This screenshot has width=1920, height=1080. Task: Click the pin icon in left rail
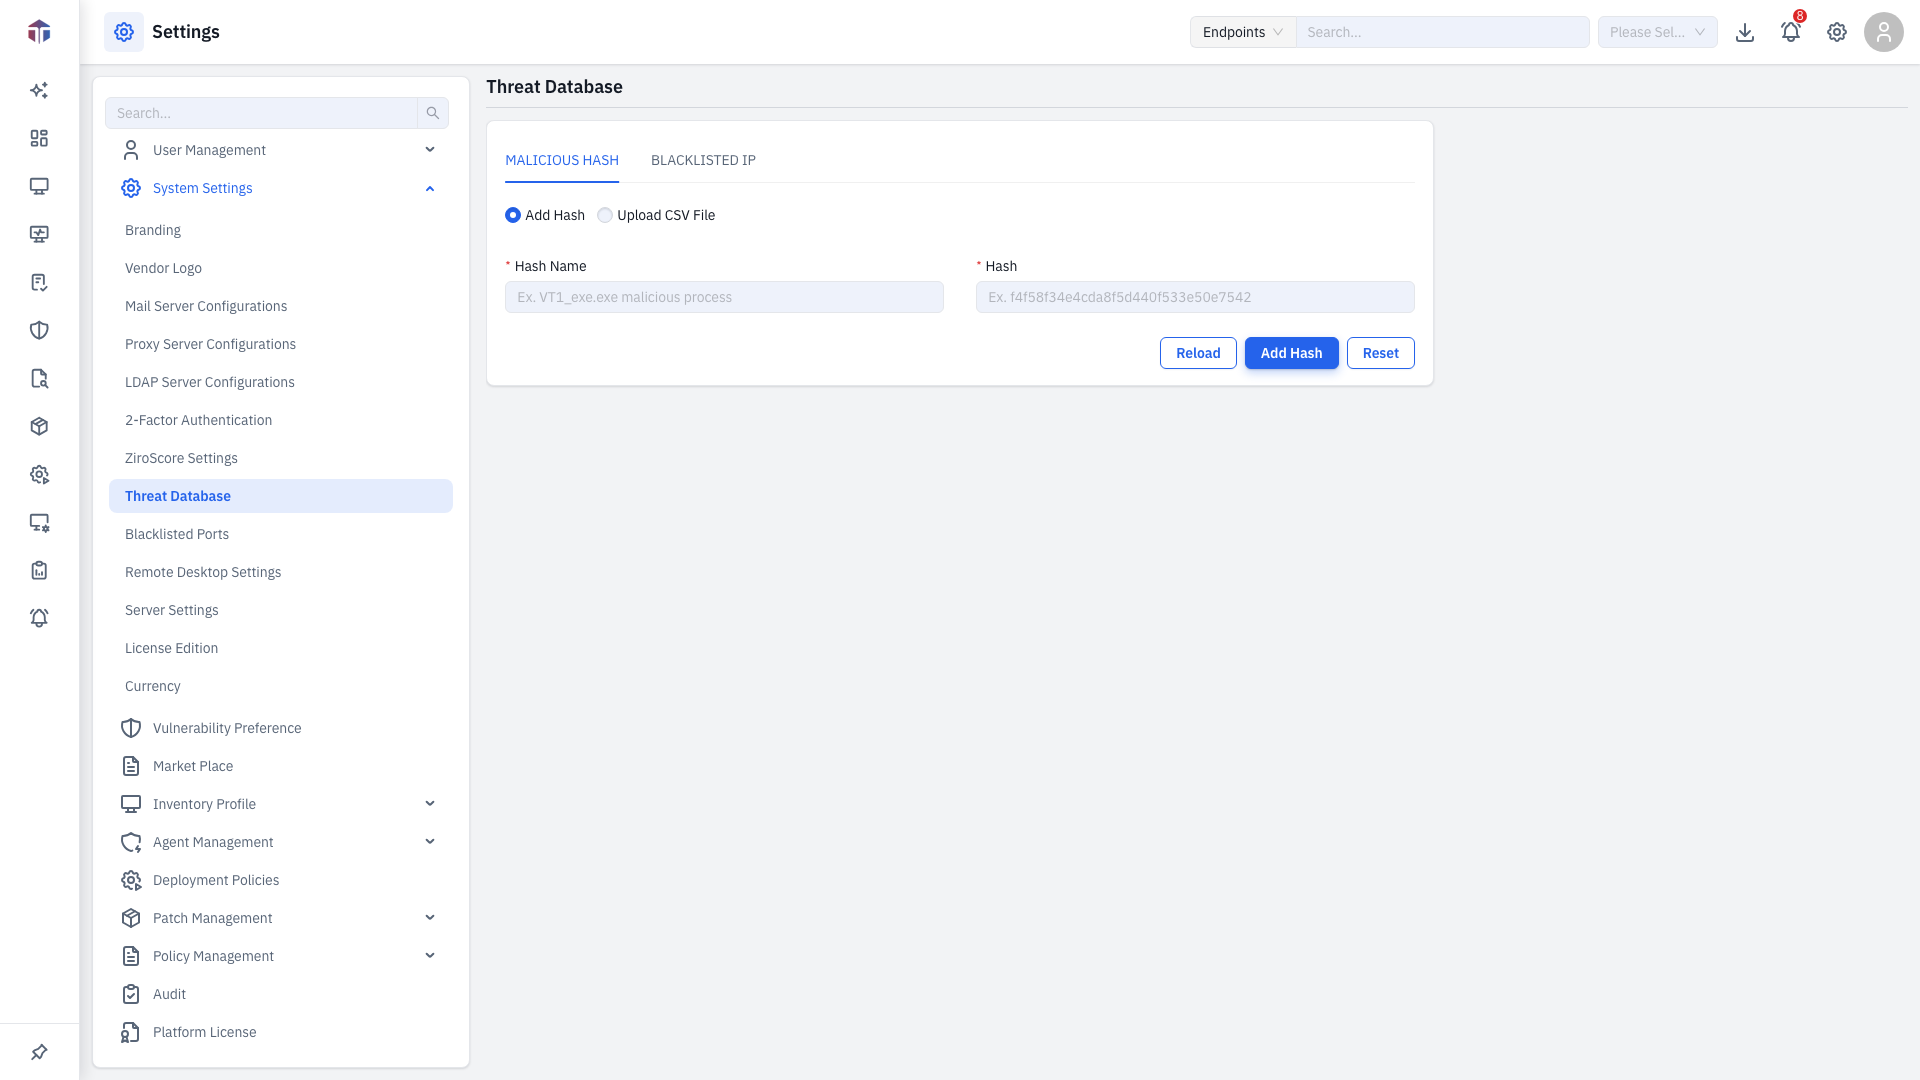(x=39, y=1052)
